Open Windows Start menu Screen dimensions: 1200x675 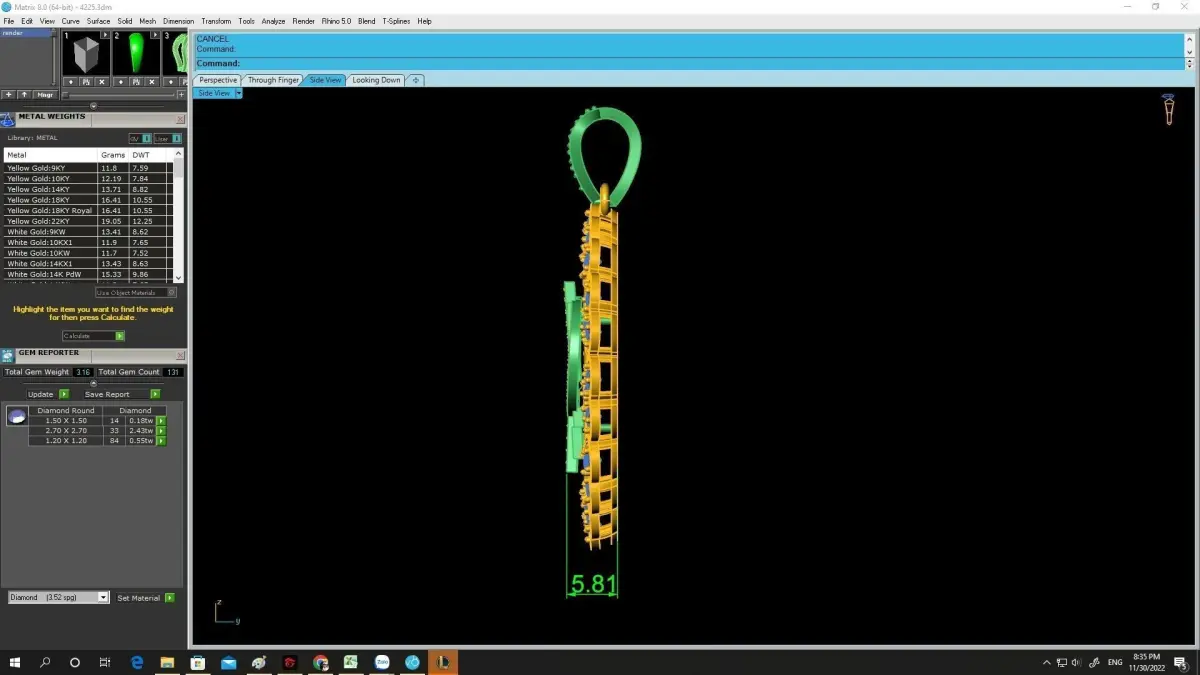pyautogui.click(x=15, y=662)
